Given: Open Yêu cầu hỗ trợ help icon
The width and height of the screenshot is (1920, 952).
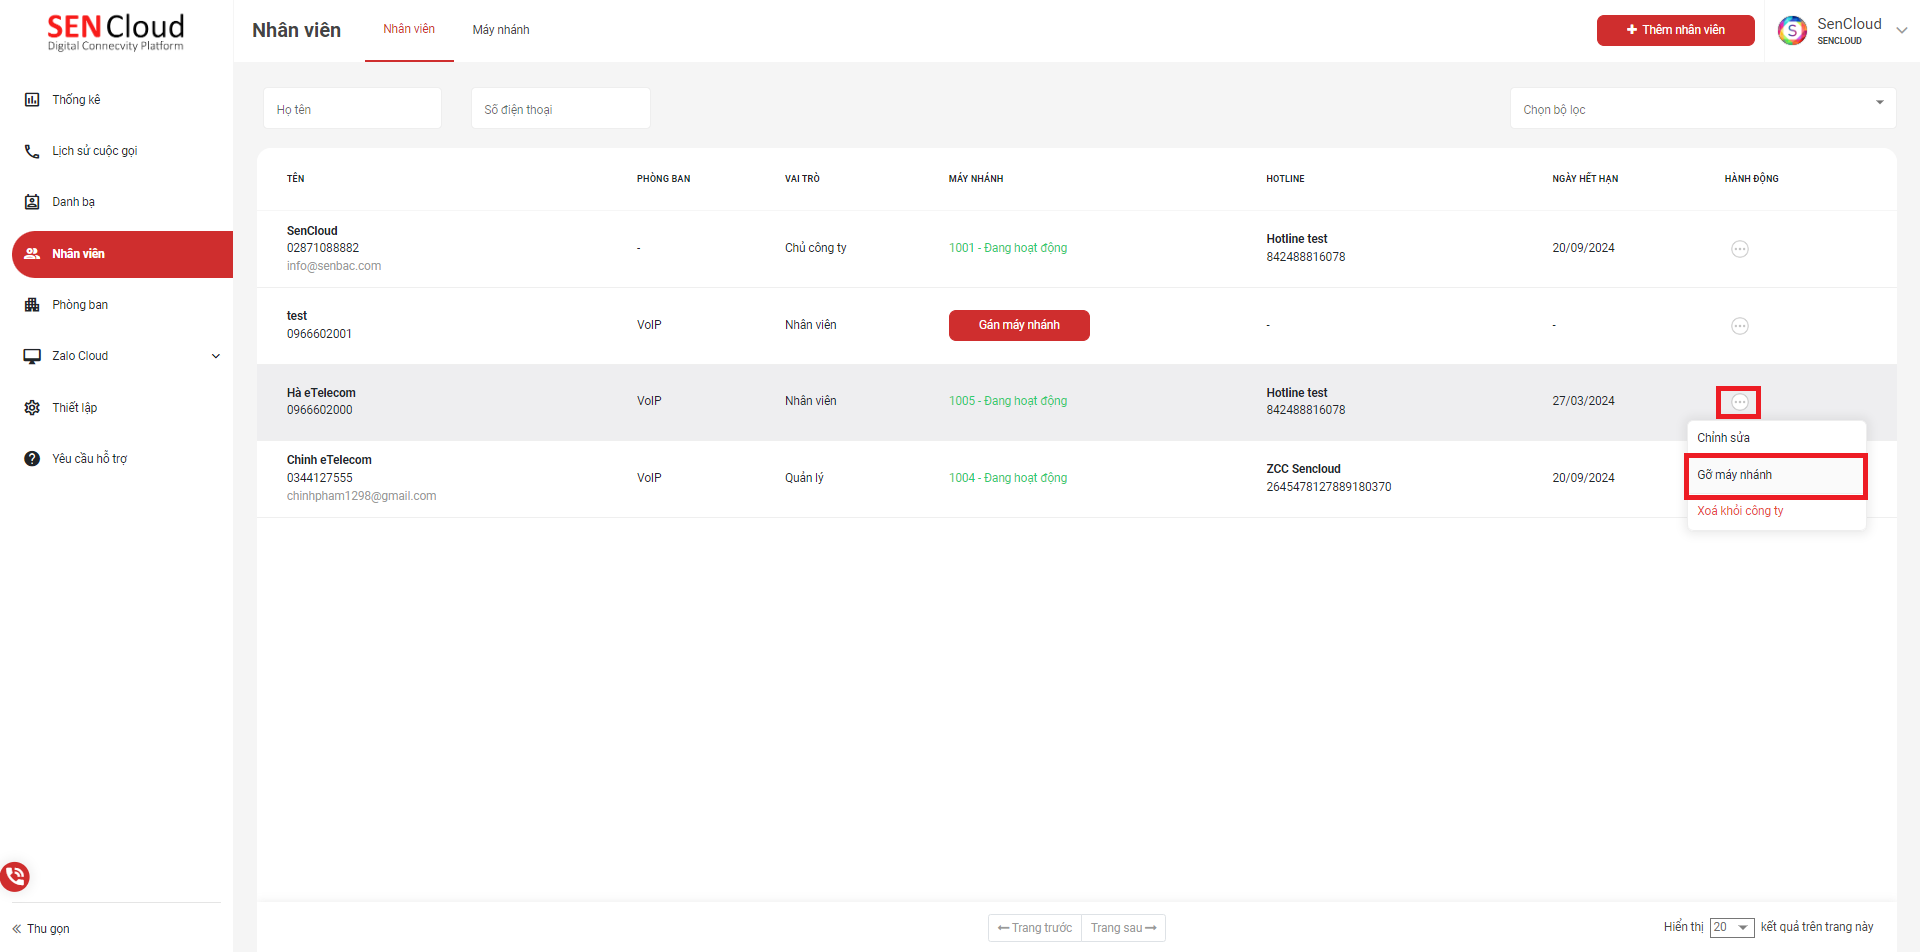Looking at the screenshot, I should click(x=32, y=459).
